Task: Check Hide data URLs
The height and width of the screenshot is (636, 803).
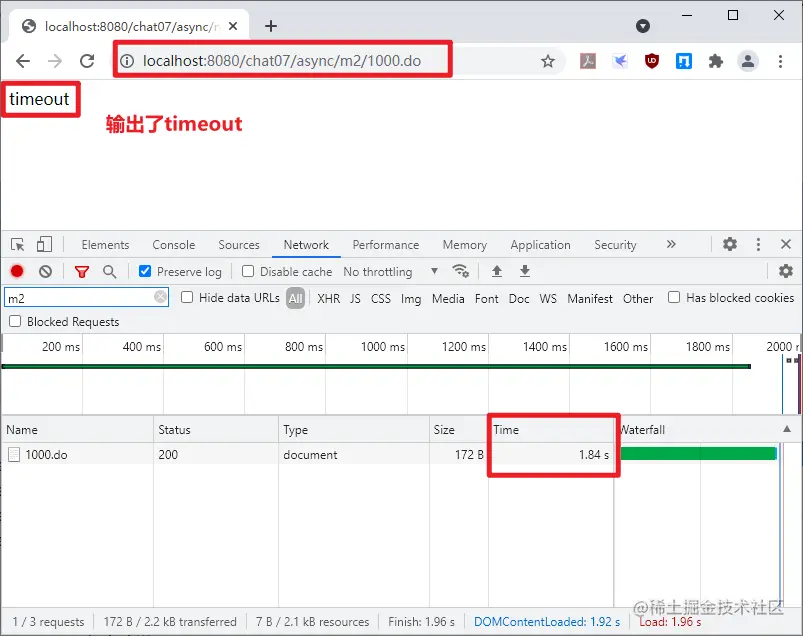Action: [187, 298]
